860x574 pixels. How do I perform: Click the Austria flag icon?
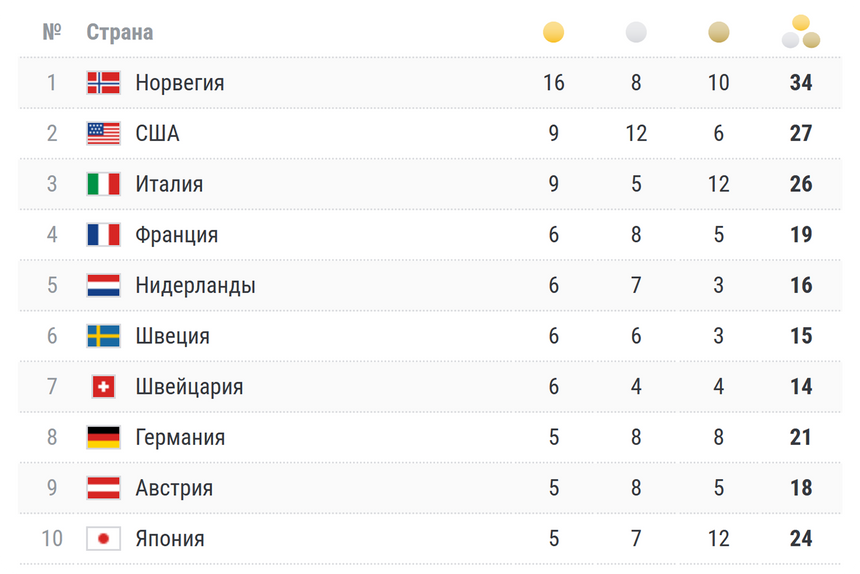click(103, 488)
